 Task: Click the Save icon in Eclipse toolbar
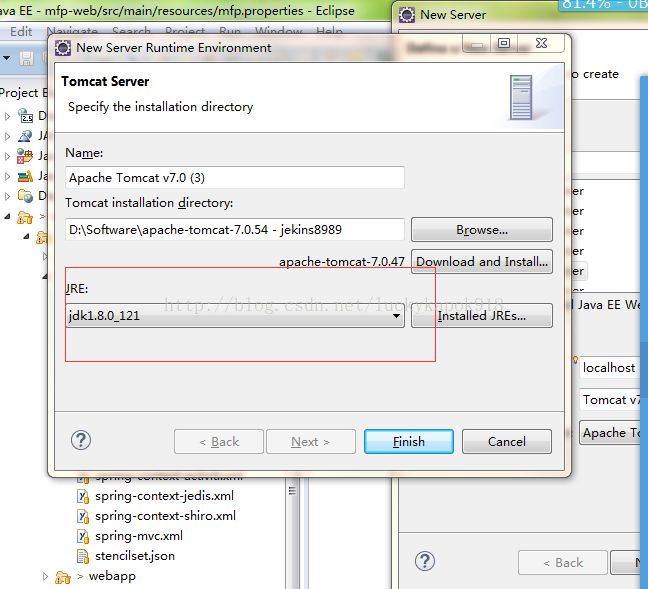pos(26,58)
